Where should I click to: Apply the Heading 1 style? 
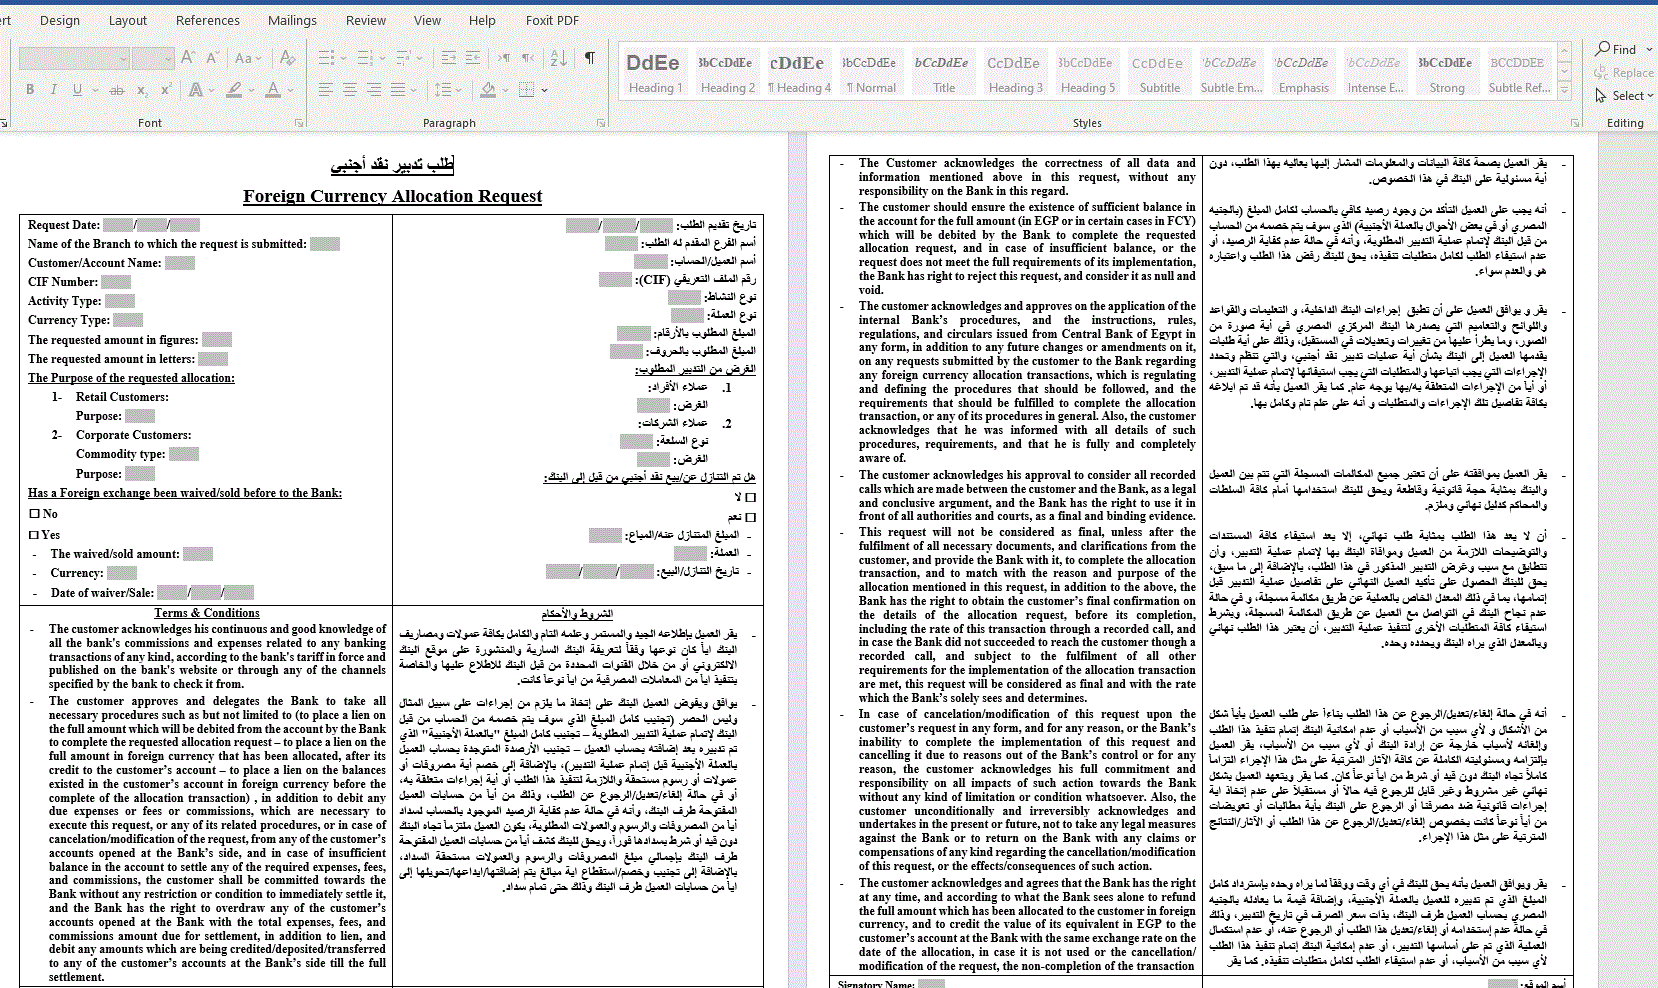[x=654, y=73]
